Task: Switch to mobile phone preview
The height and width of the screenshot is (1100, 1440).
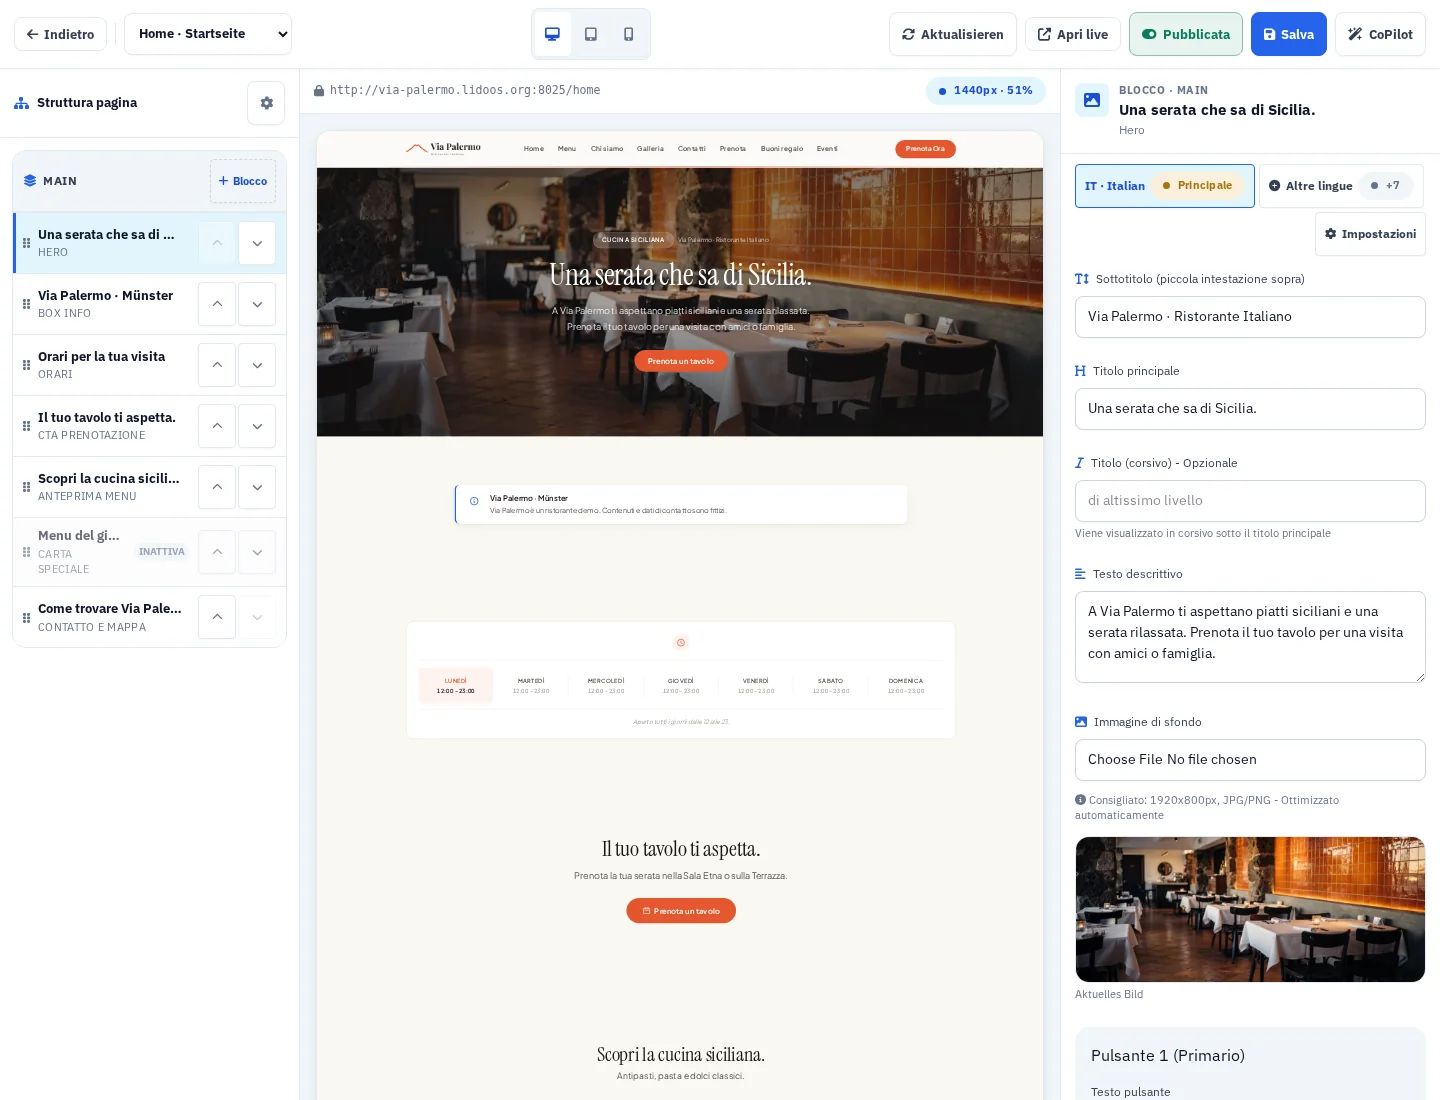Action: (629, 34)
